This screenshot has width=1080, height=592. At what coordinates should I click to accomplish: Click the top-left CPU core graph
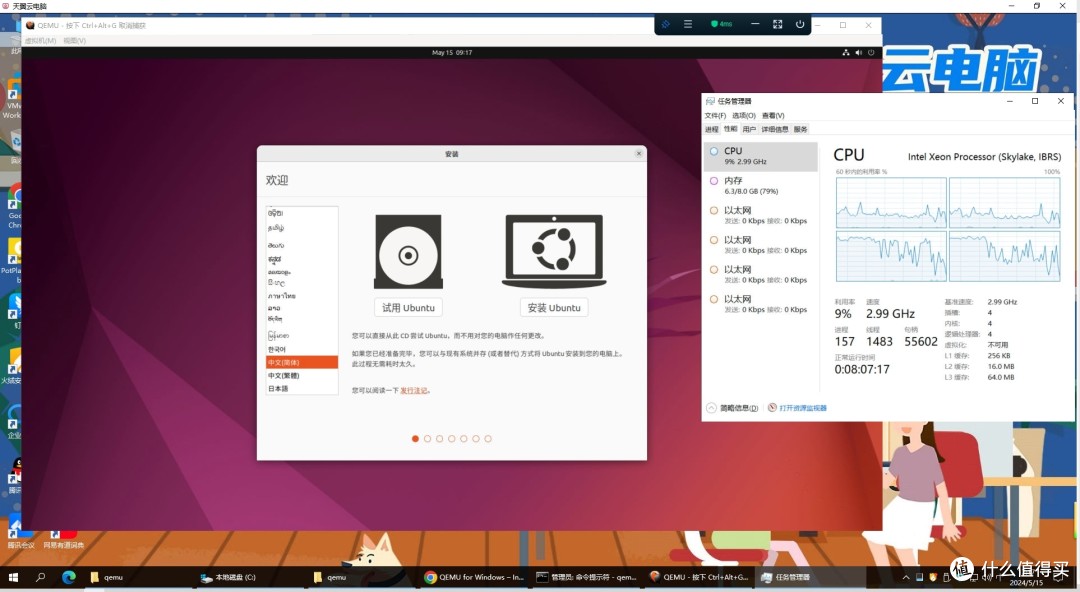[891, 203]
